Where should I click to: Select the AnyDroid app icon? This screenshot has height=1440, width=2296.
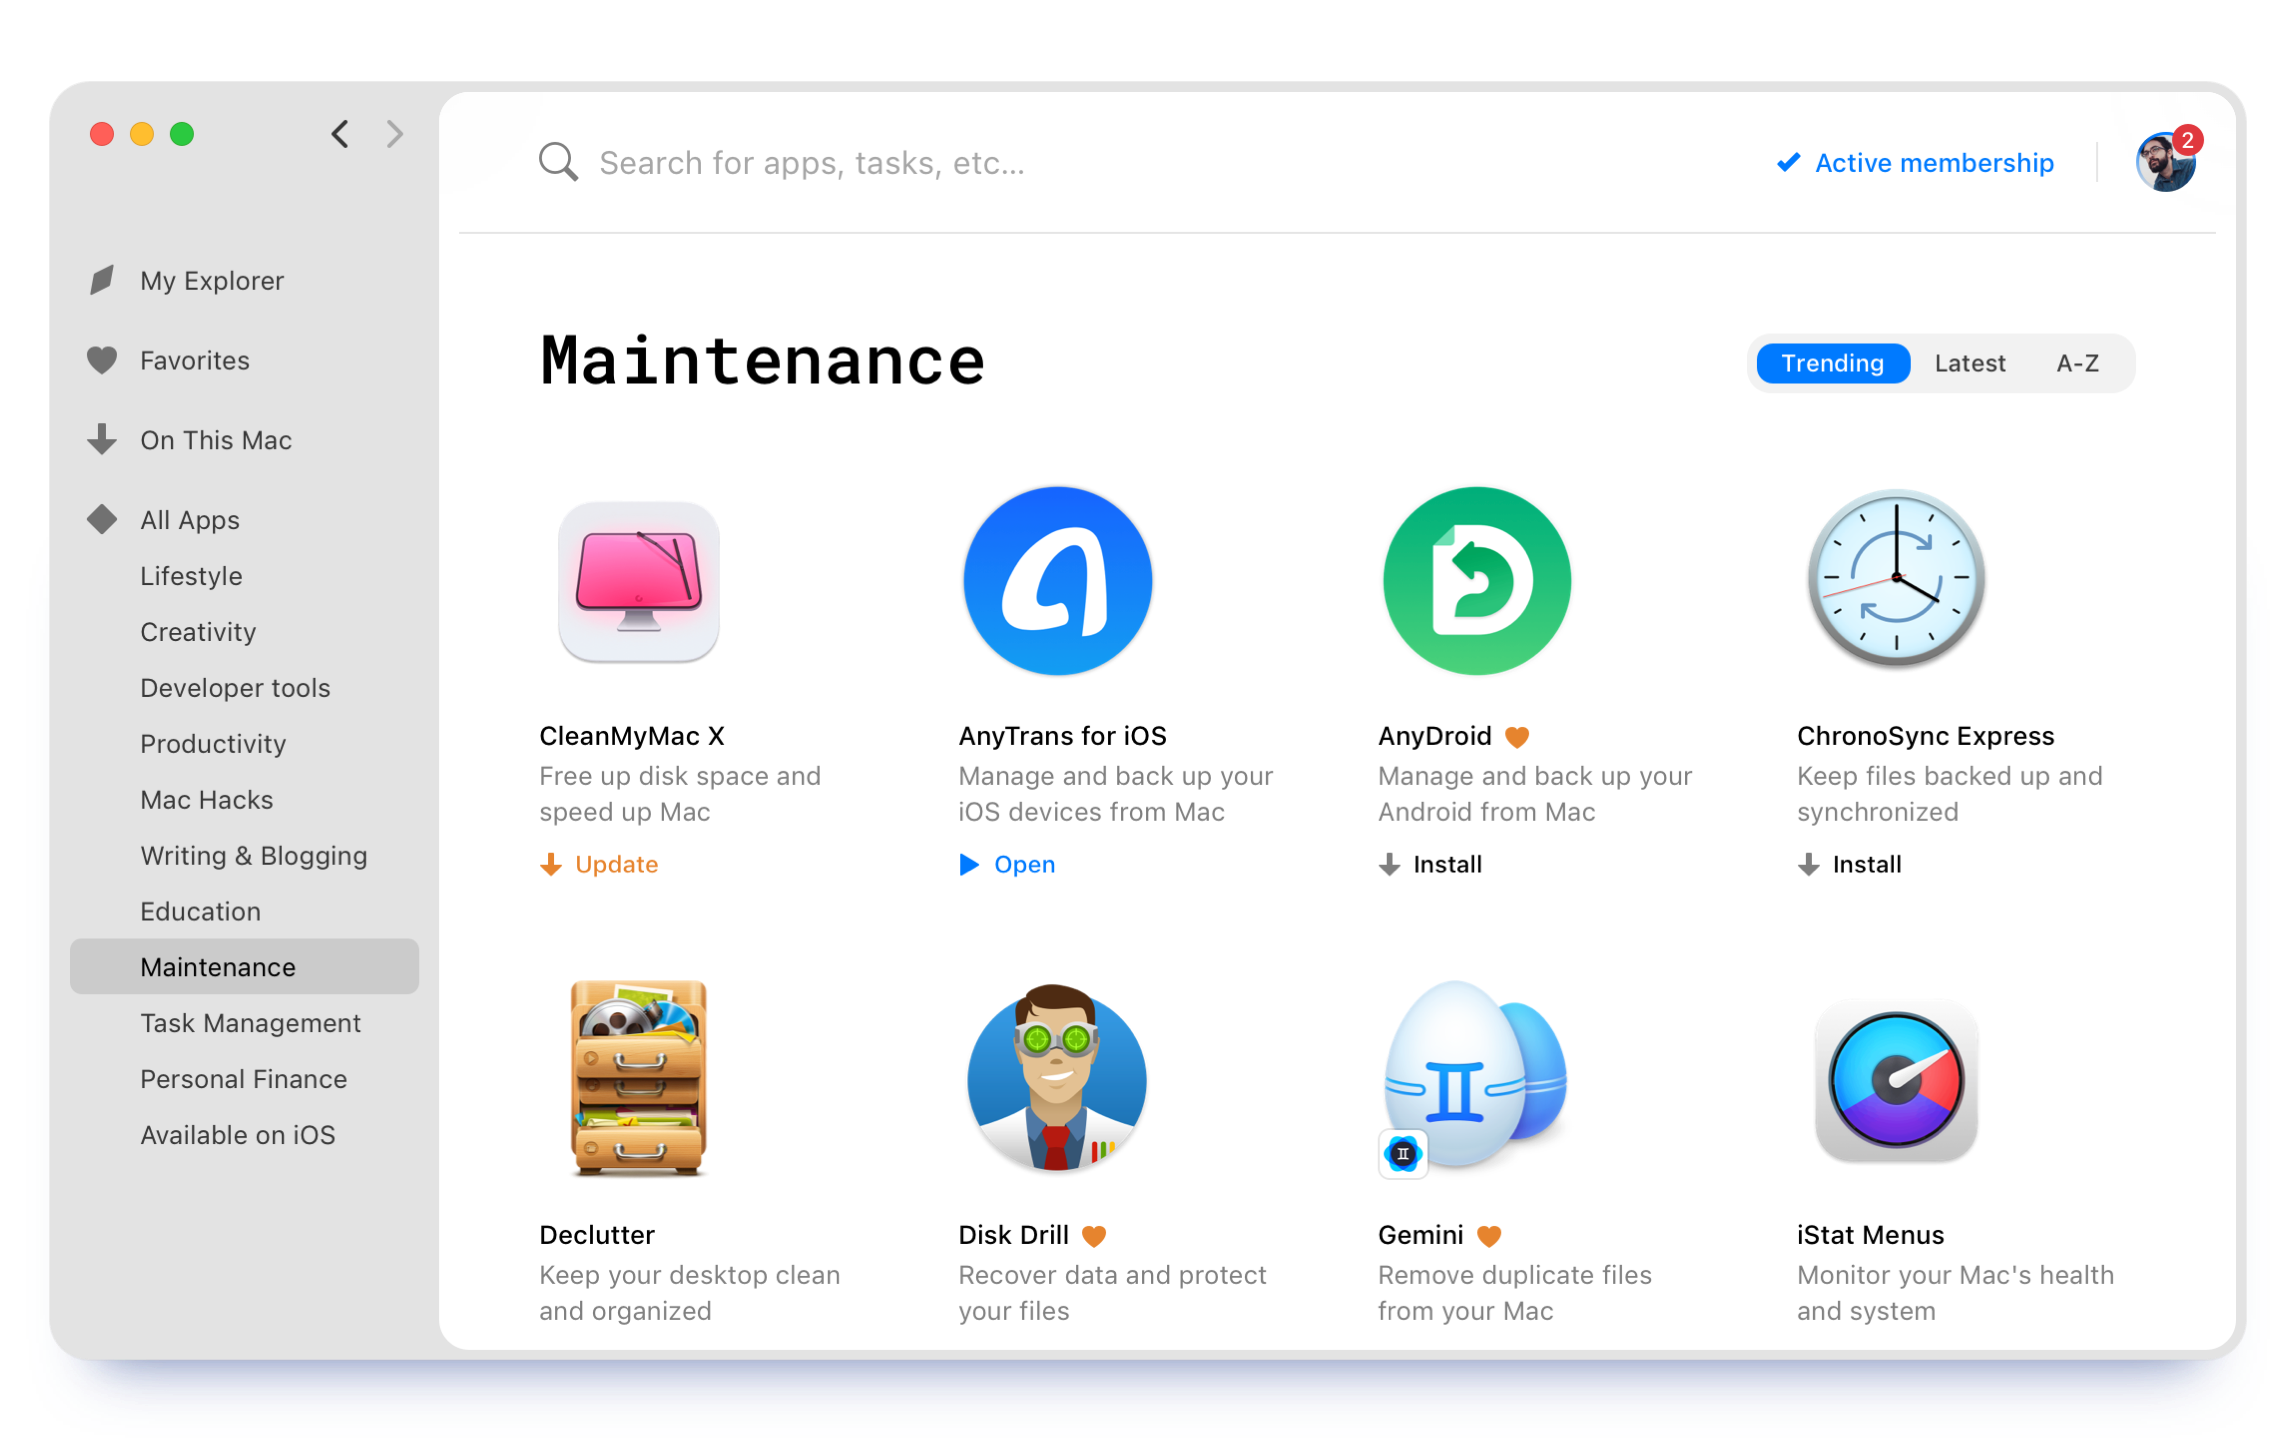coord(1476,581)
